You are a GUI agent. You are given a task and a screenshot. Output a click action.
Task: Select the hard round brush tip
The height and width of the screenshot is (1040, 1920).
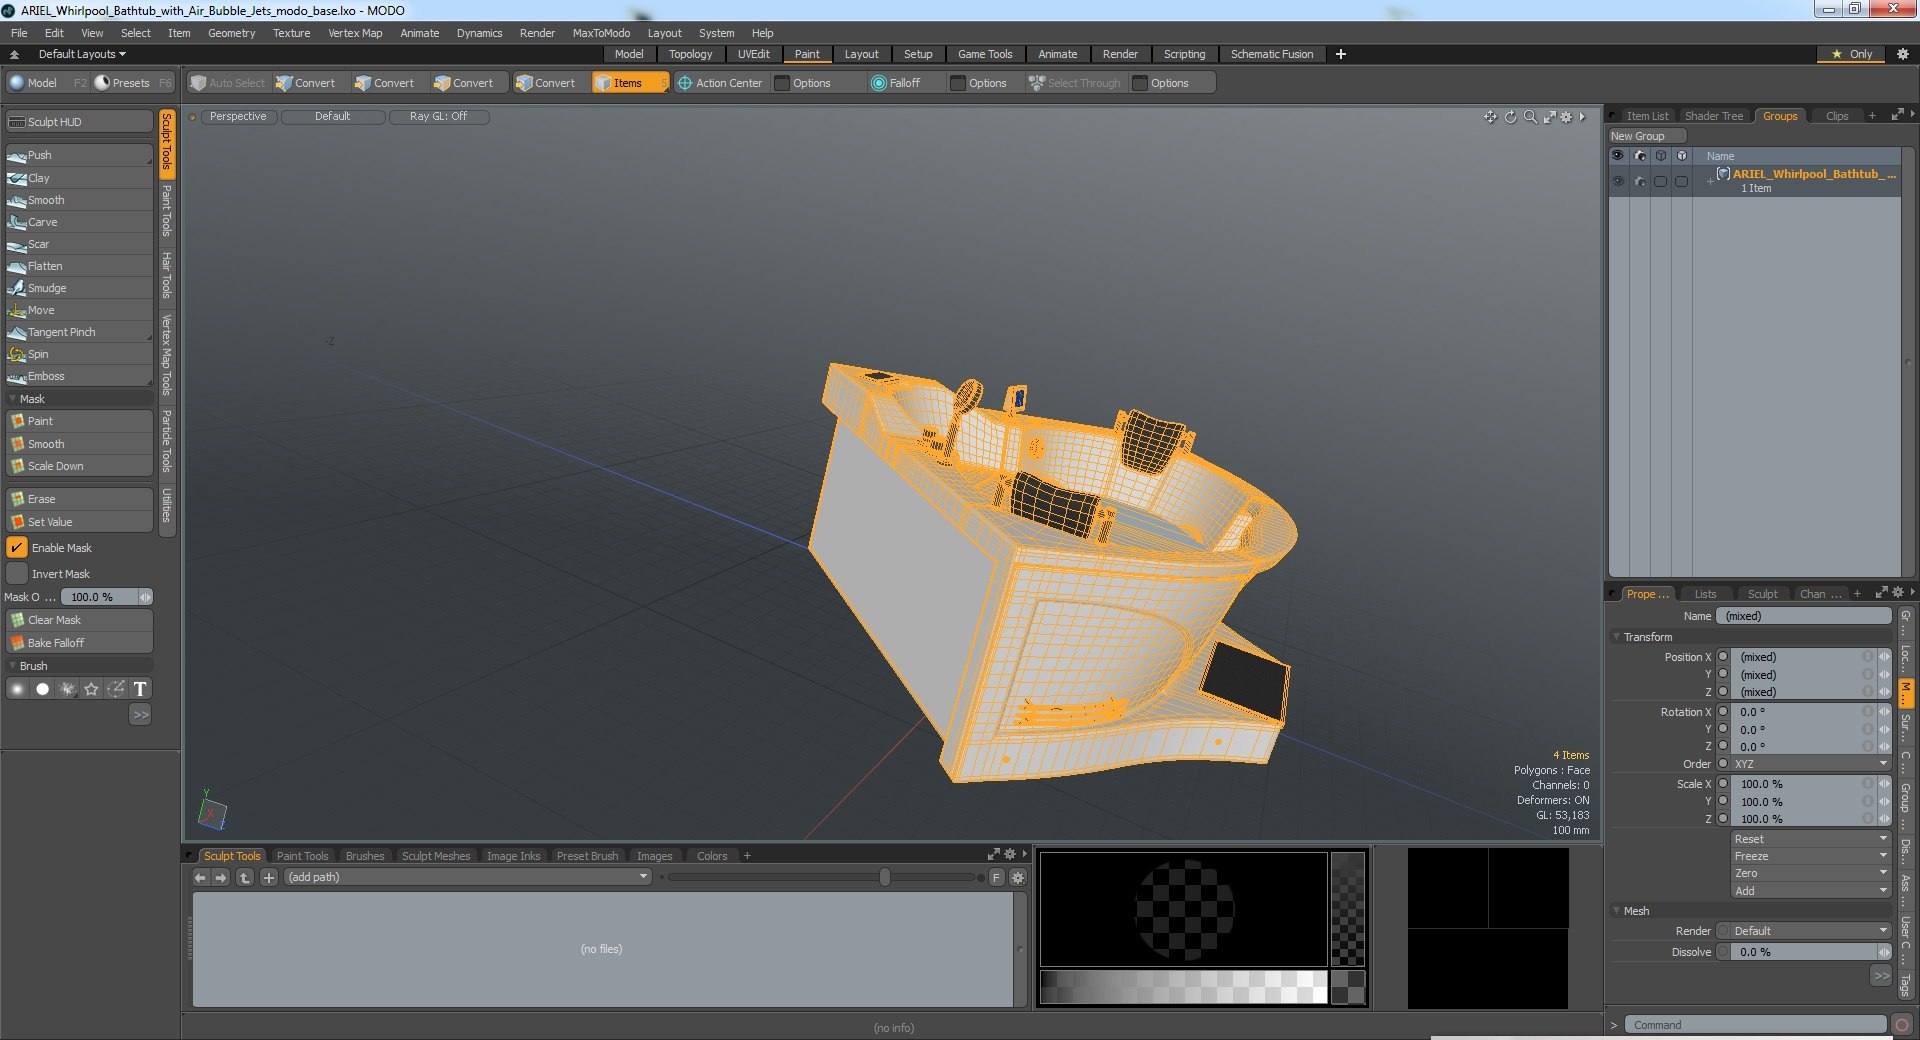click(x=42, y=689)
